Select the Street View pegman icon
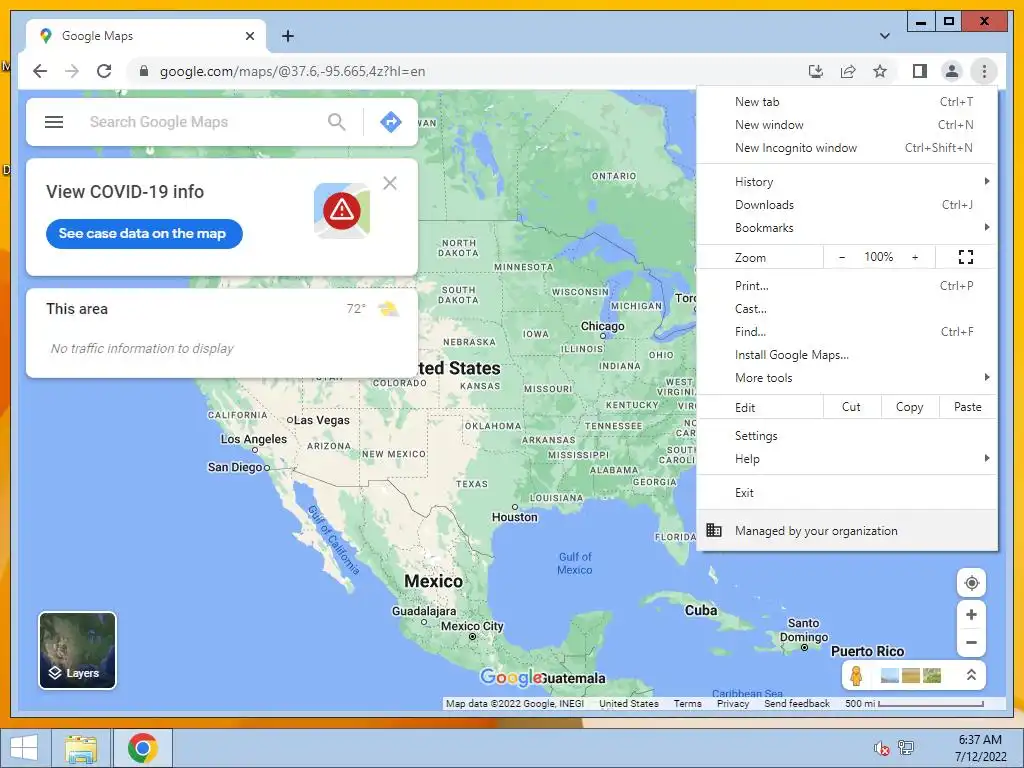Viewport: 1024px width, 768px height. pyautogui.click(x=856, y=675)
